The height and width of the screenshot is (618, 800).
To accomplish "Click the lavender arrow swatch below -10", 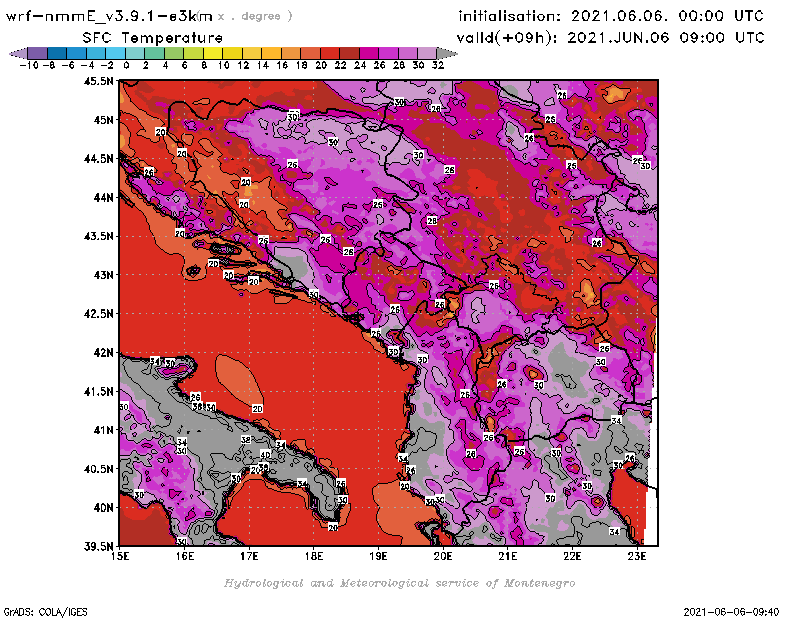I will pyautogui.click(x=18, y=53).
